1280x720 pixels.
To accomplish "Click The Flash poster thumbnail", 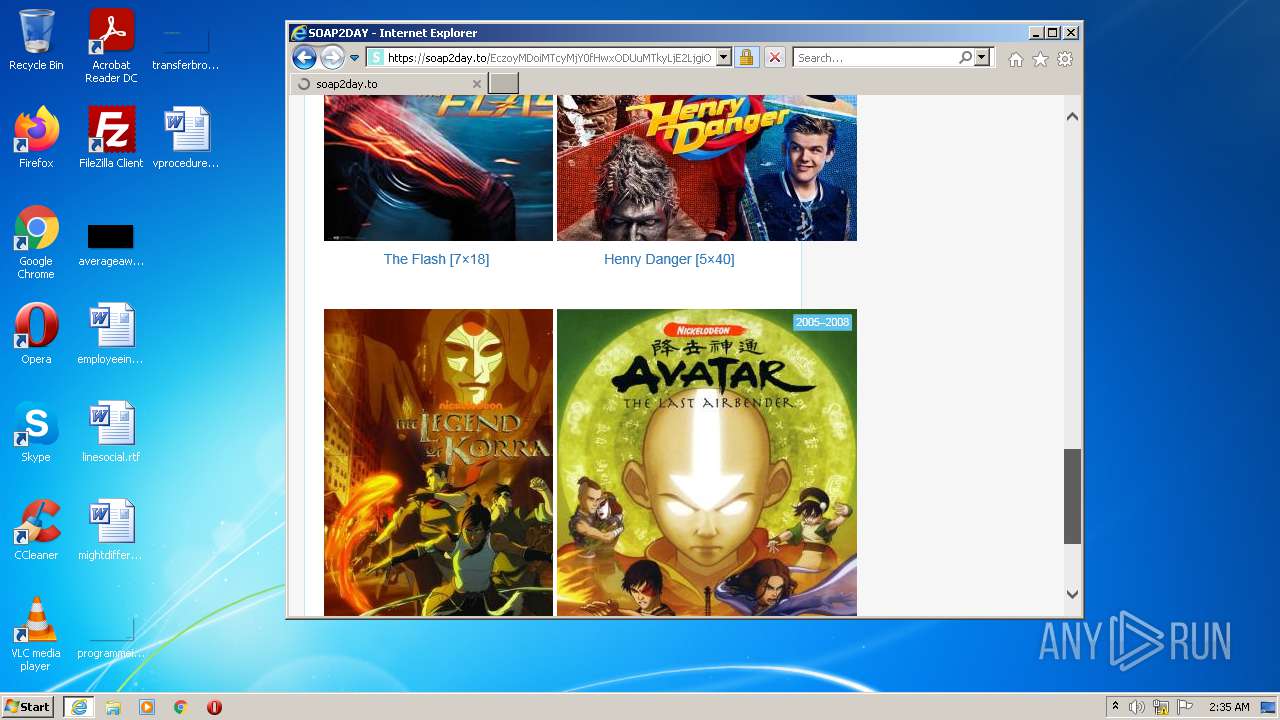I will tap(438, 168).
